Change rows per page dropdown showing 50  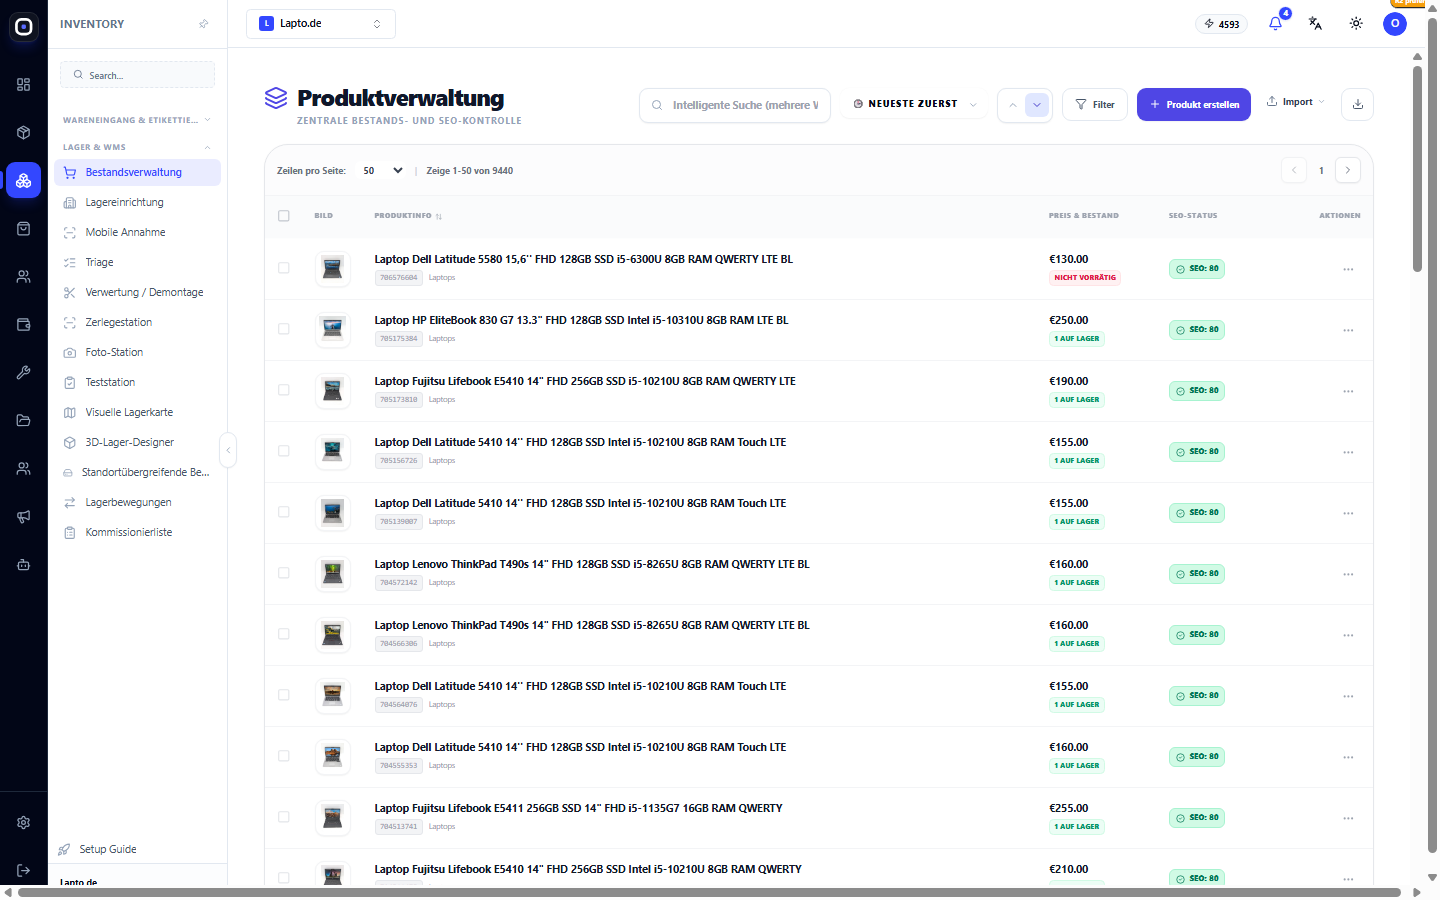point(382,171)
